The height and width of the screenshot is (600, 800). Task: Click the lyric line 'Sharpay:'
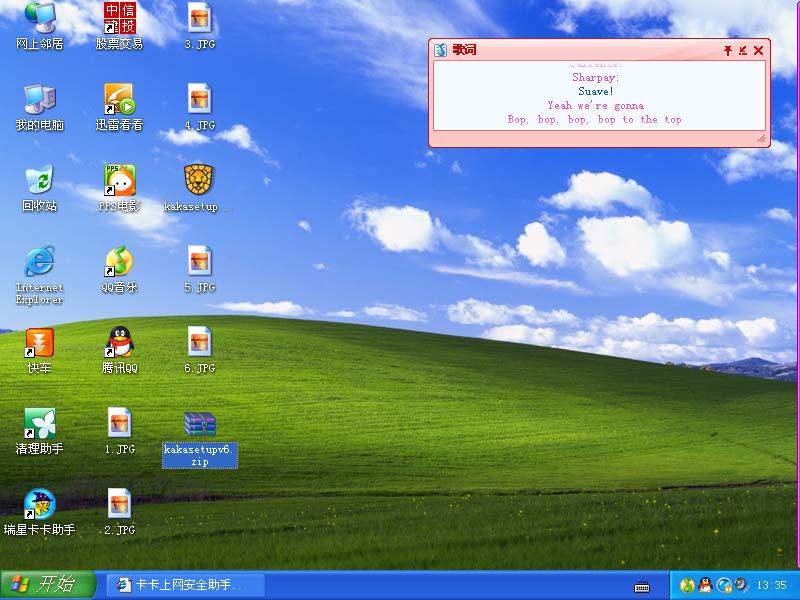click(595, 78)
